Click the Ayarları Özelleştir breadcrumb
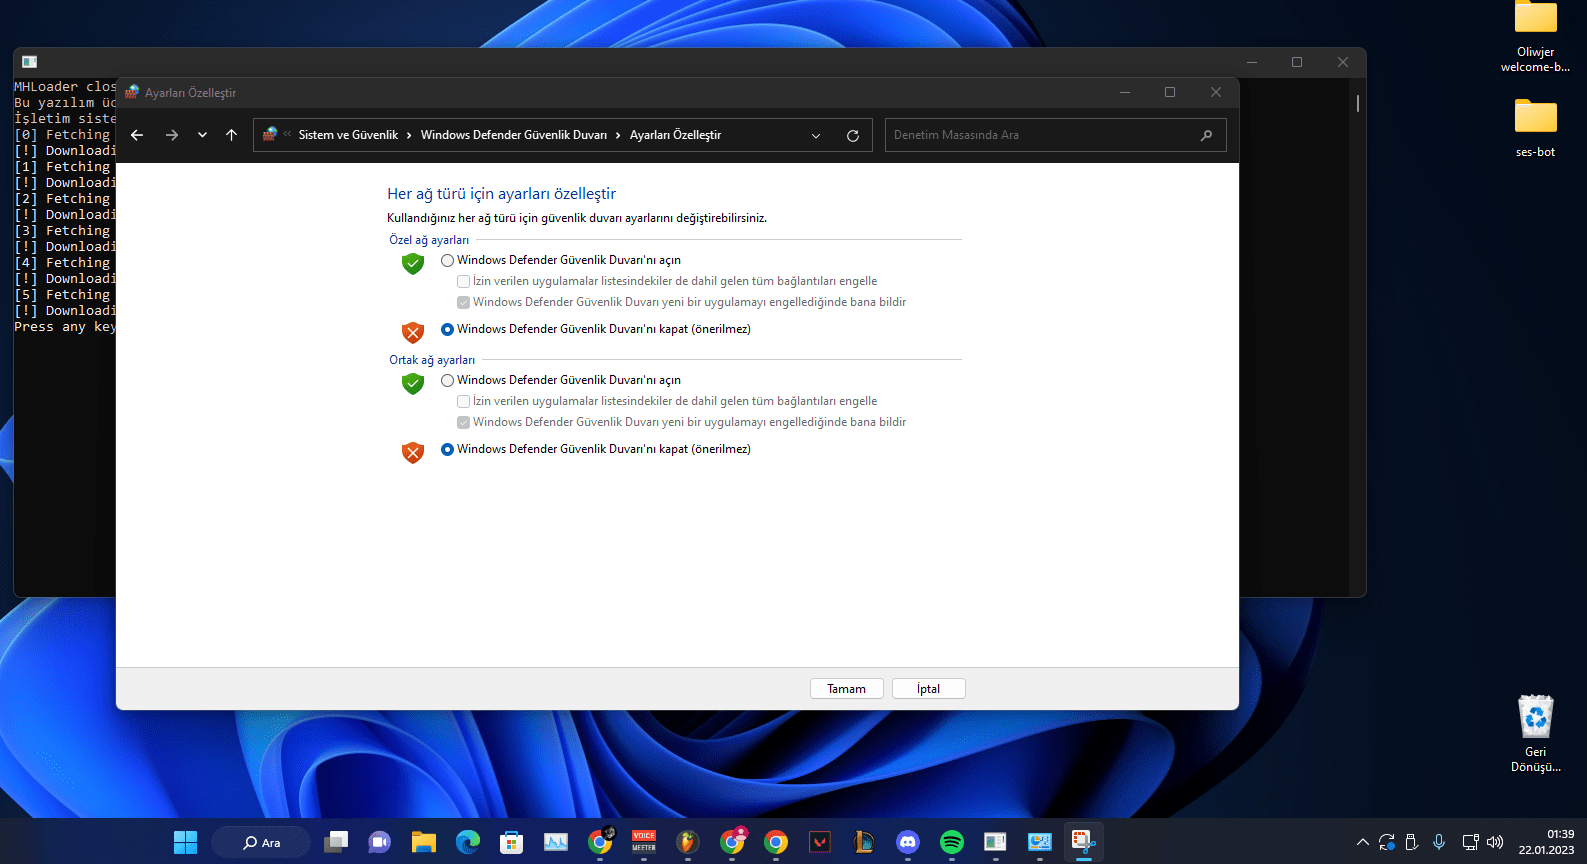Viewport: 1587px width, 864px height. coord(675,135)
